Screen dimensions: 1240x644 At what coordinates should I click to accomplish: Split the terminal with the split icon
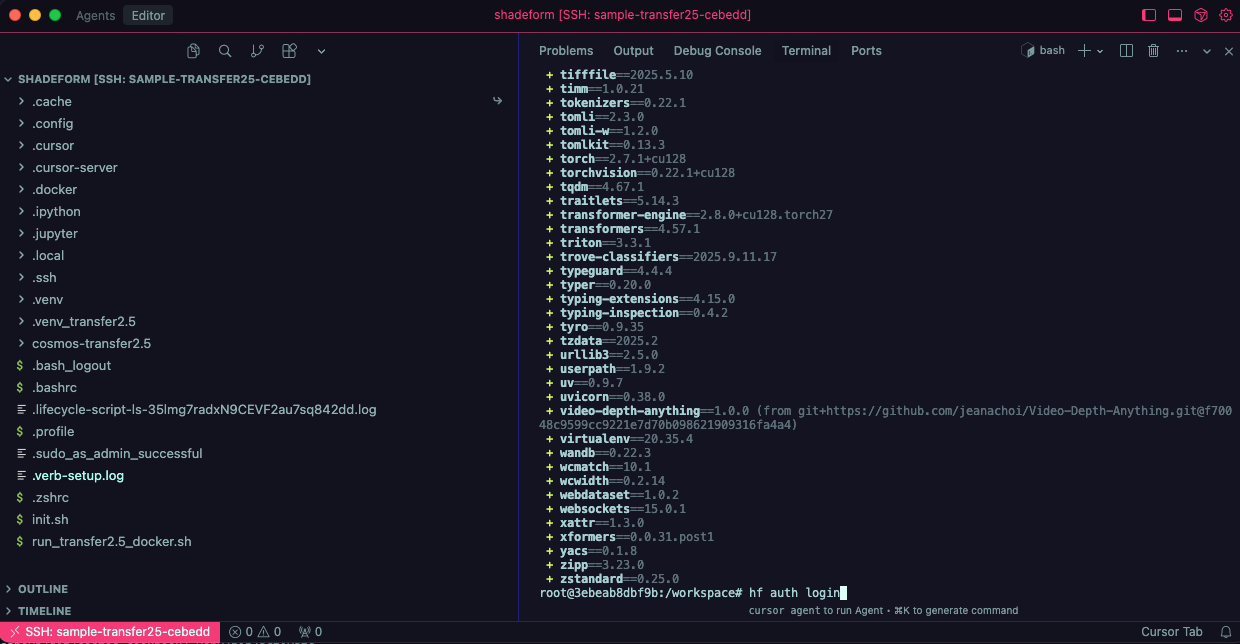tap(1126, 50)
